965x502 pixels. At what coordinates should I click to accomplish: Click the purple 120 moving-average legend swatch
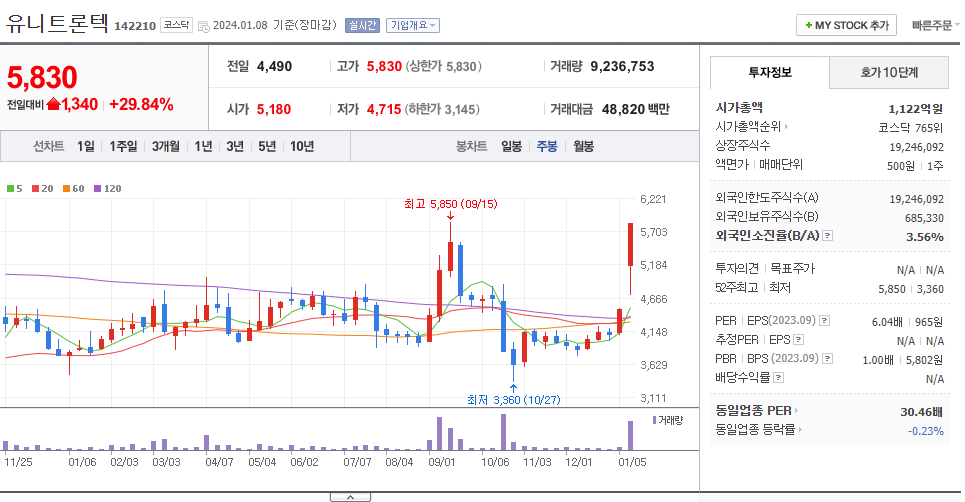(x=97, y=189)
